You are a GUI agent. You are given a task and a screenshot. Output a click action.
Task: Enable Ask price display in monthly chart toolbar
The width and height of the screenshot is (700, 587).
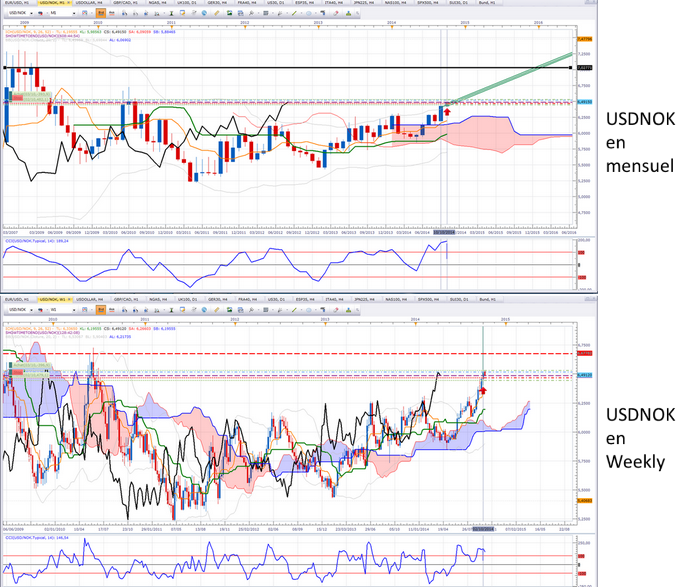pos(112,13)
